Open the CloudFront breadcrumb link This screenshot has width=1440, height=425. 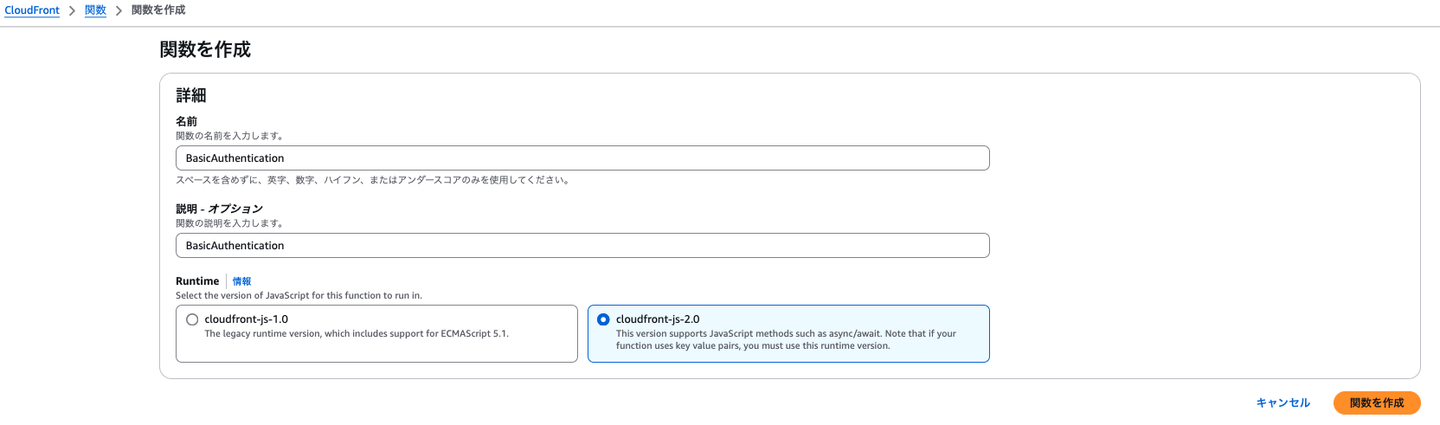(32, 10)
